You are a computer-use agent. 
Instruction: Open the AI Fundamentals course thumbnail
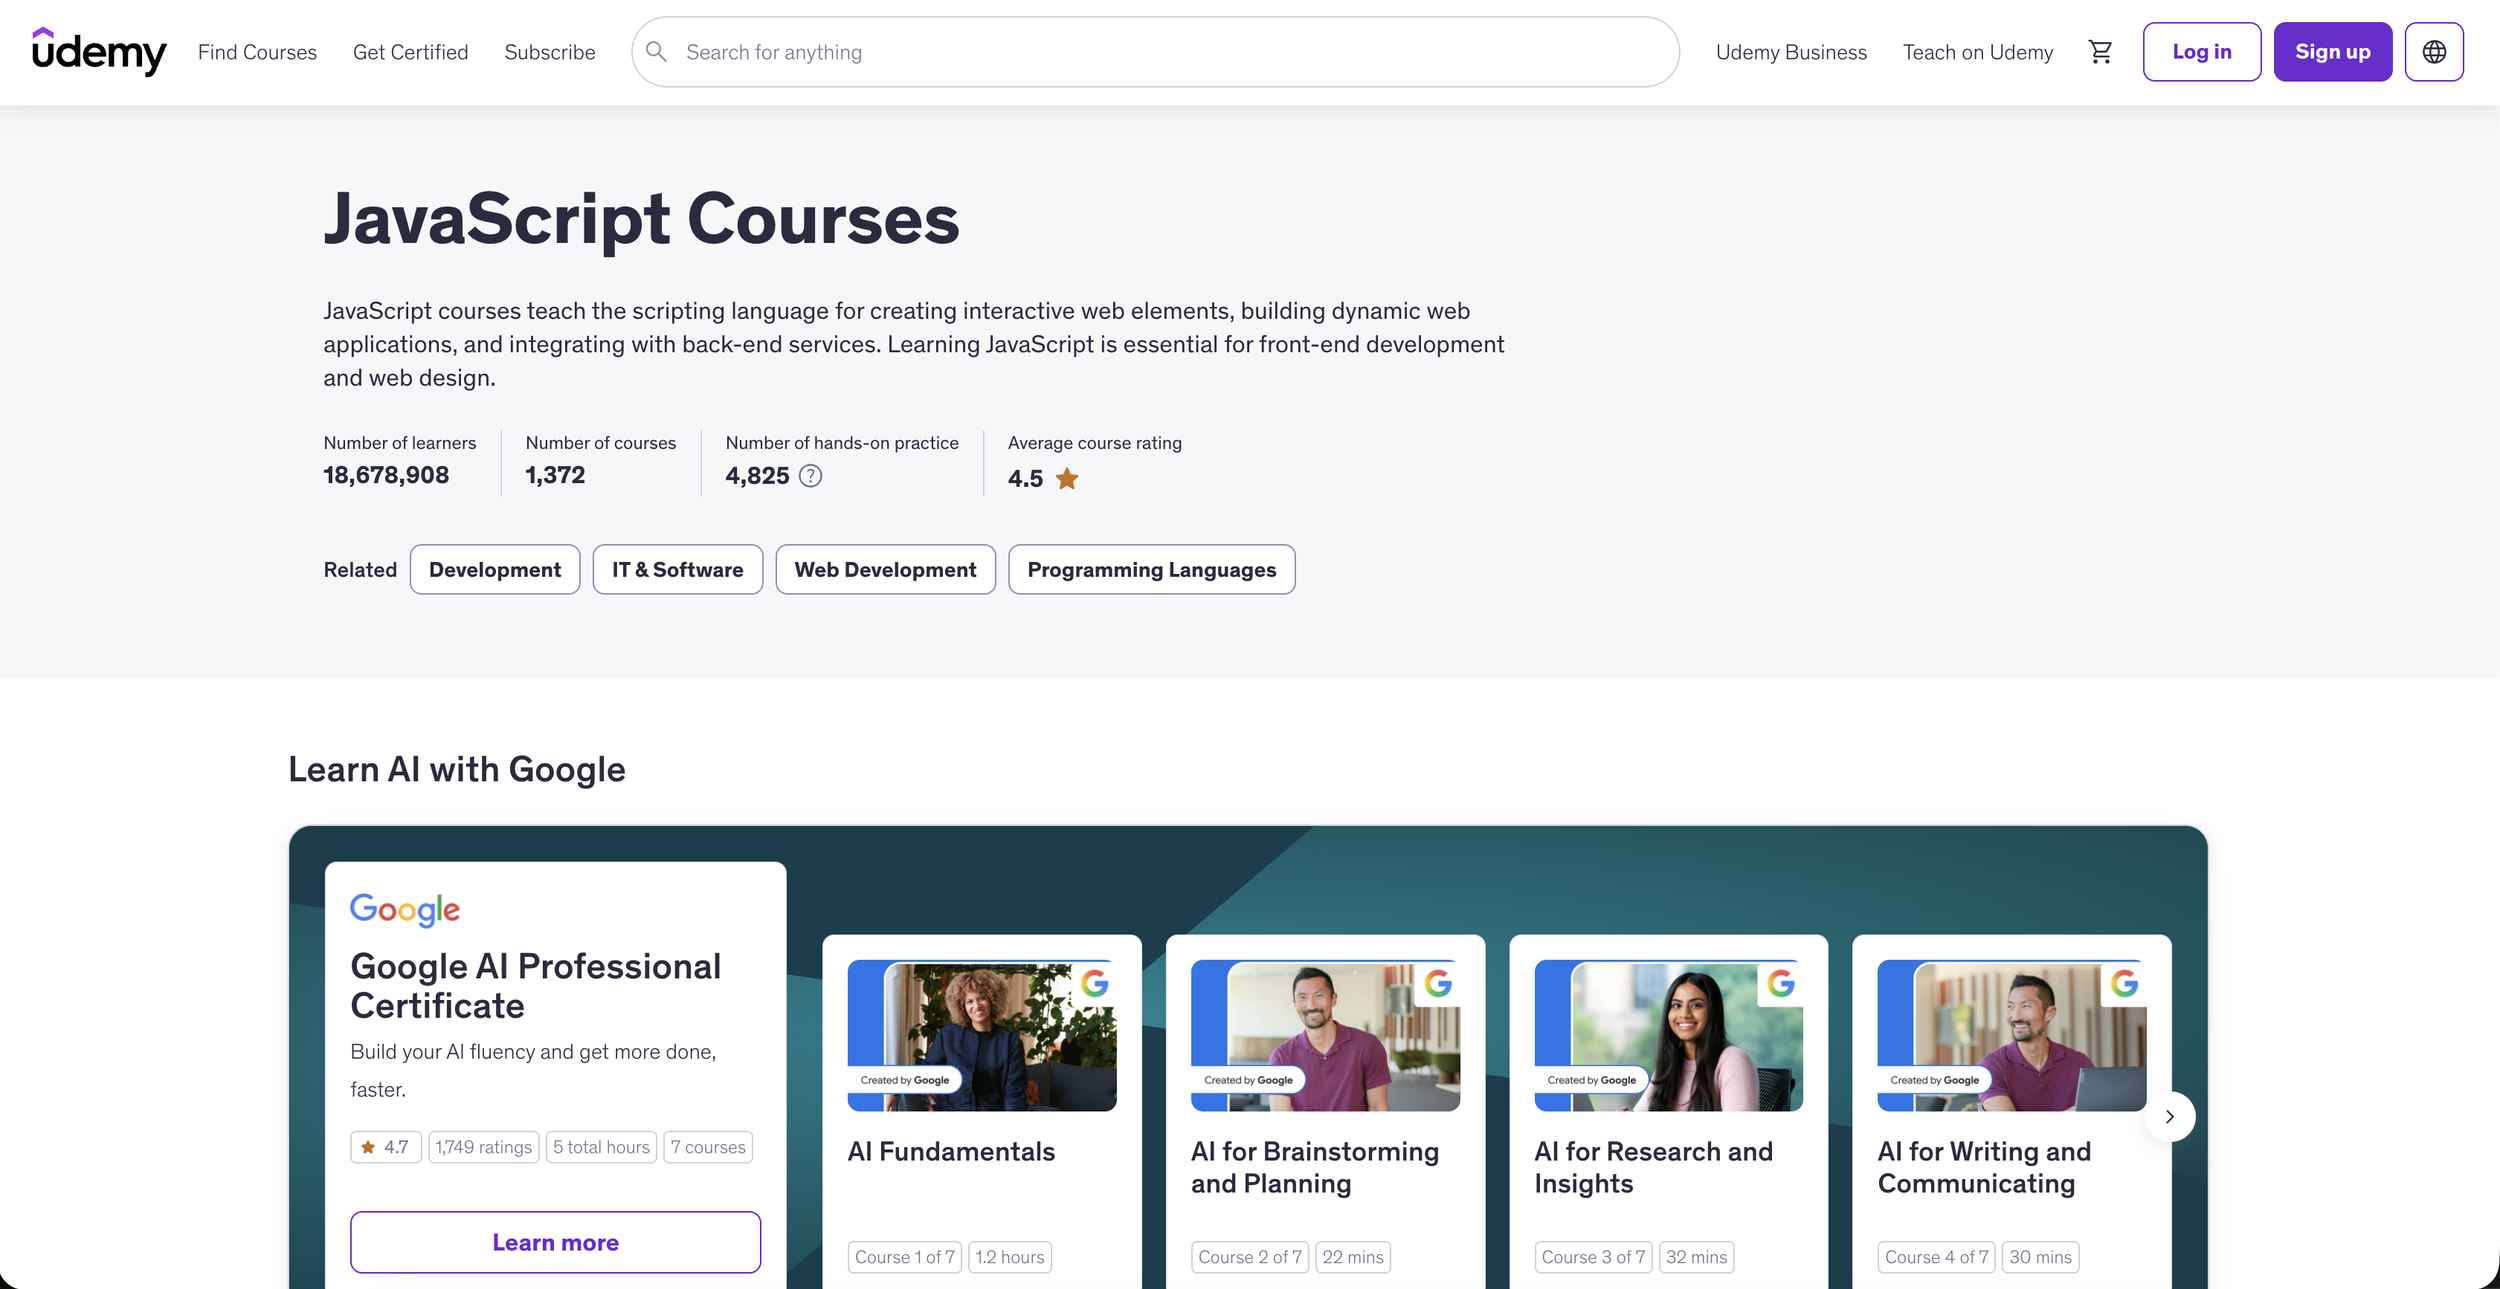982,1035
